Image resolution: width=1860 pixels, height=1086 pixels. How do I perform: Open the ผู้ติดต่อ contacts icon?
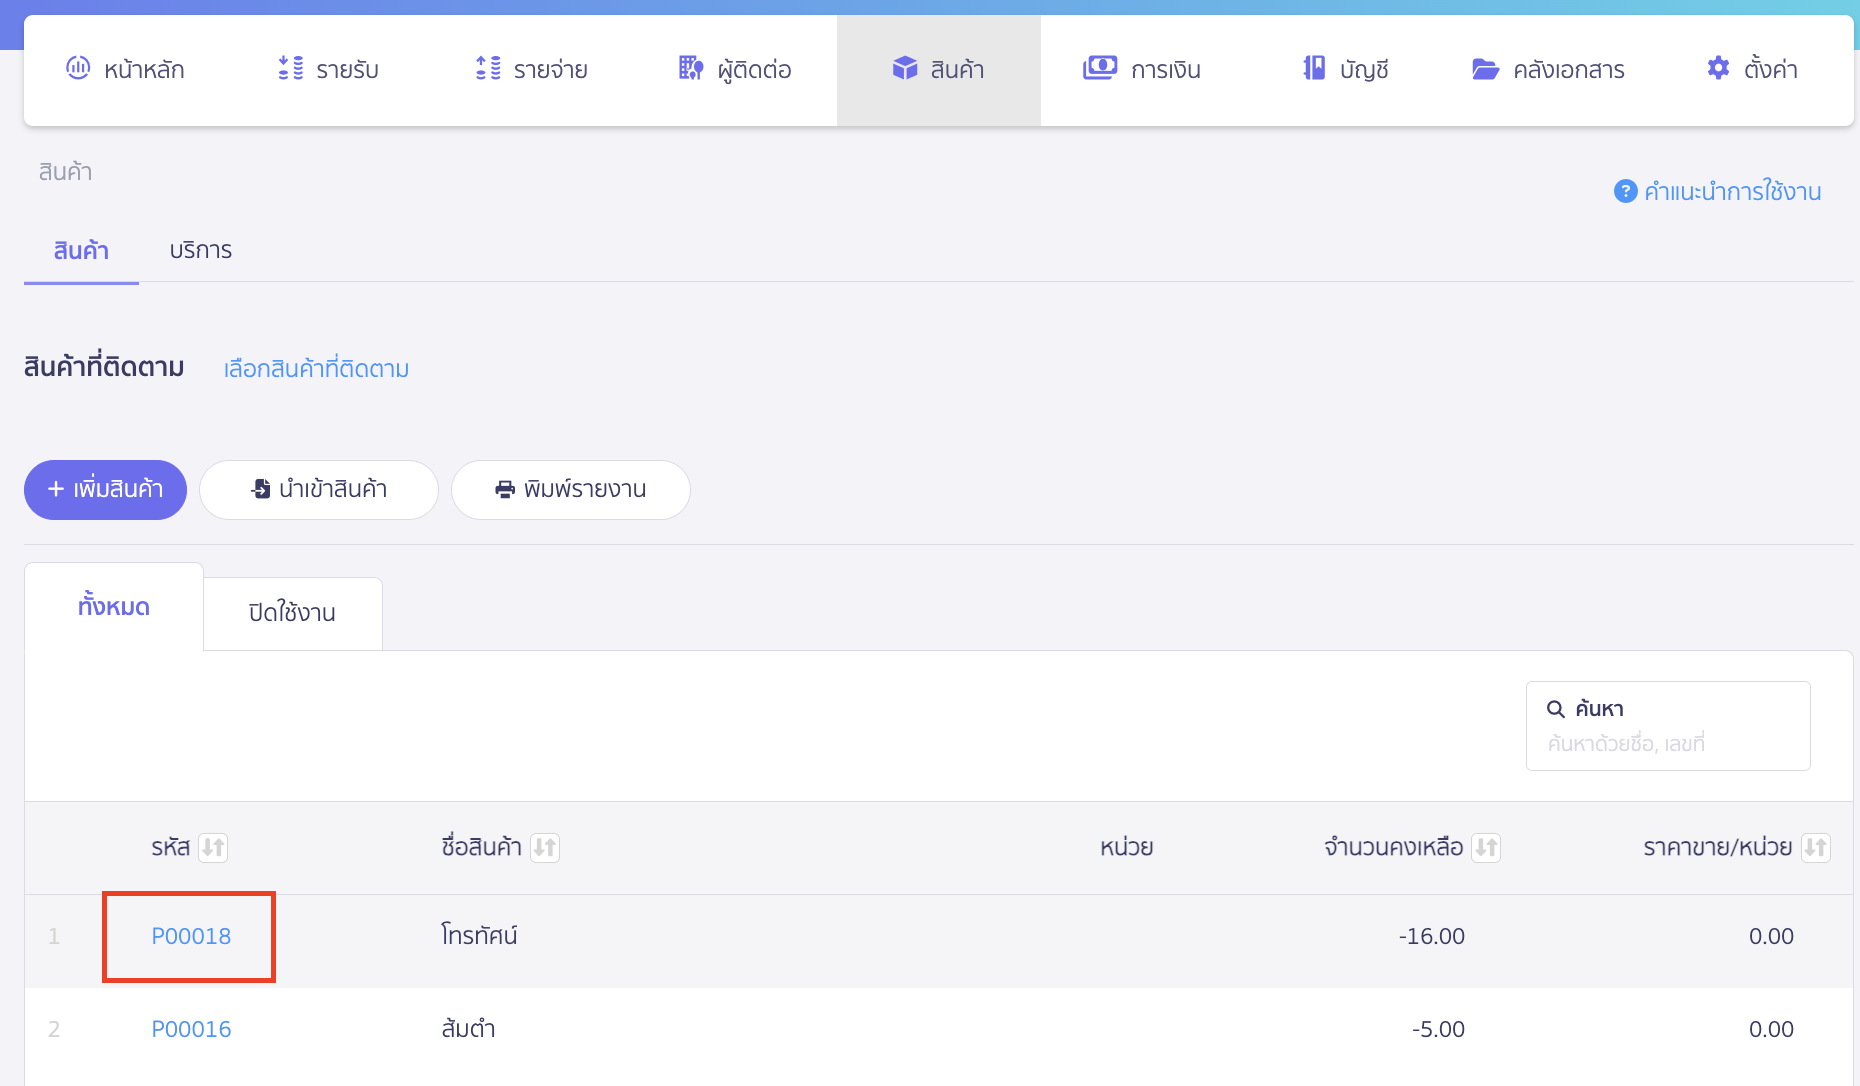tap(690, 69)
